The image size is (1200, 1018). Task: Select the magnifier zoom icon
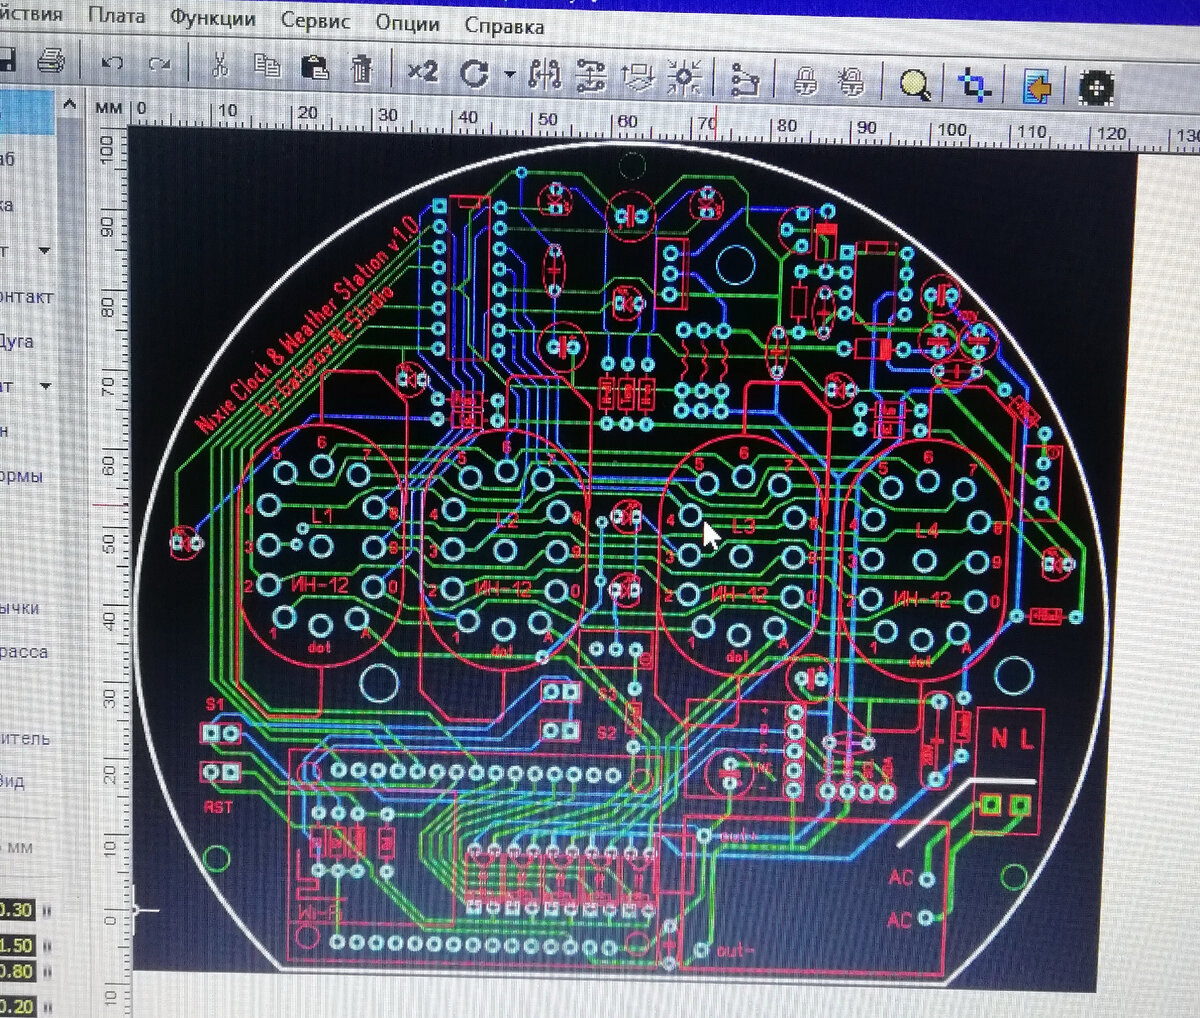(915, 85)
